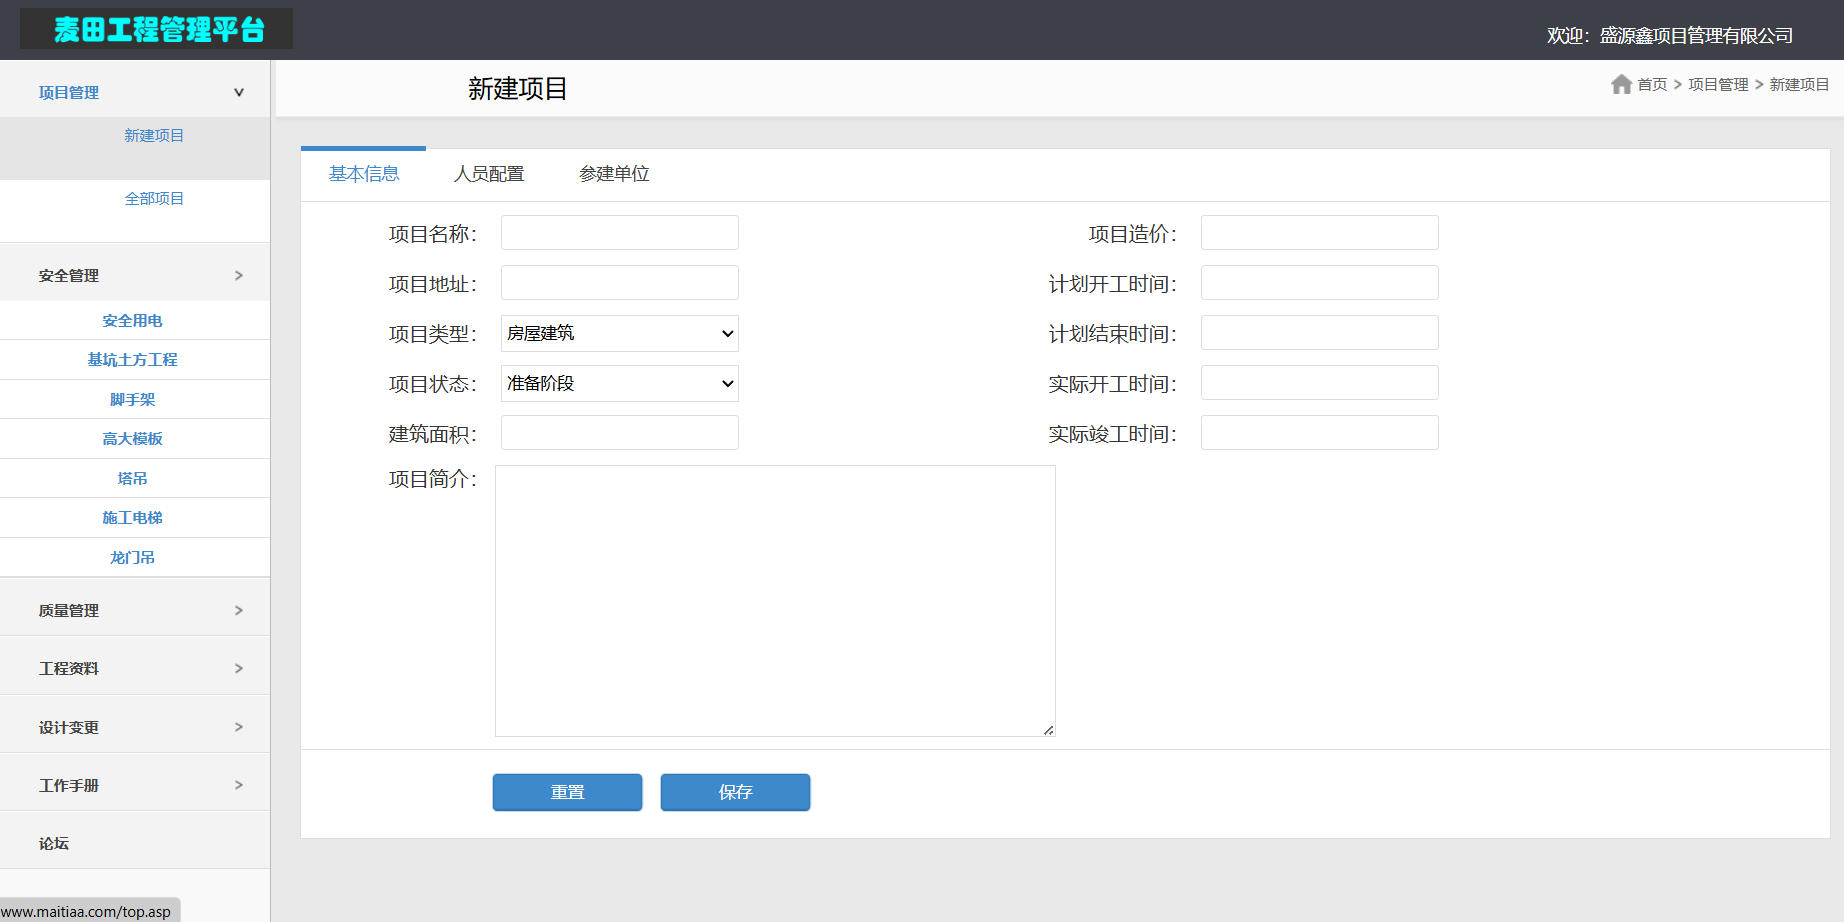This screenshot has height=922, width=1844.
Task: Click the 计划开工时间 date field
Action: (1319, 283)
